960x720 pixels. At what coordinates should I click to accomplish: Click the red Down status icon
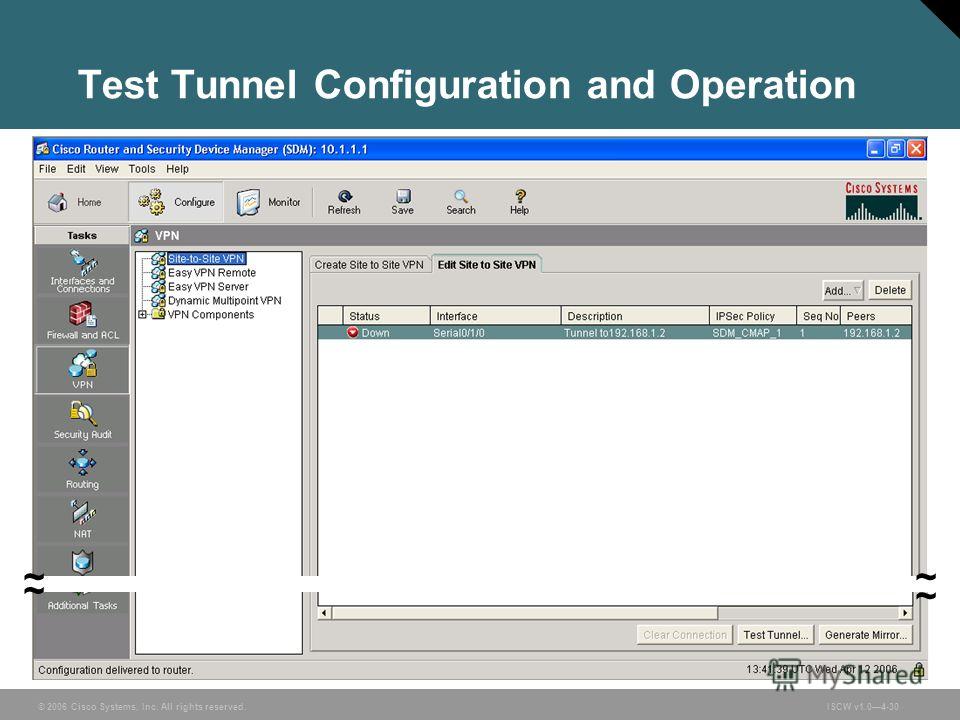pyautogui.click(x=353, y=332)
